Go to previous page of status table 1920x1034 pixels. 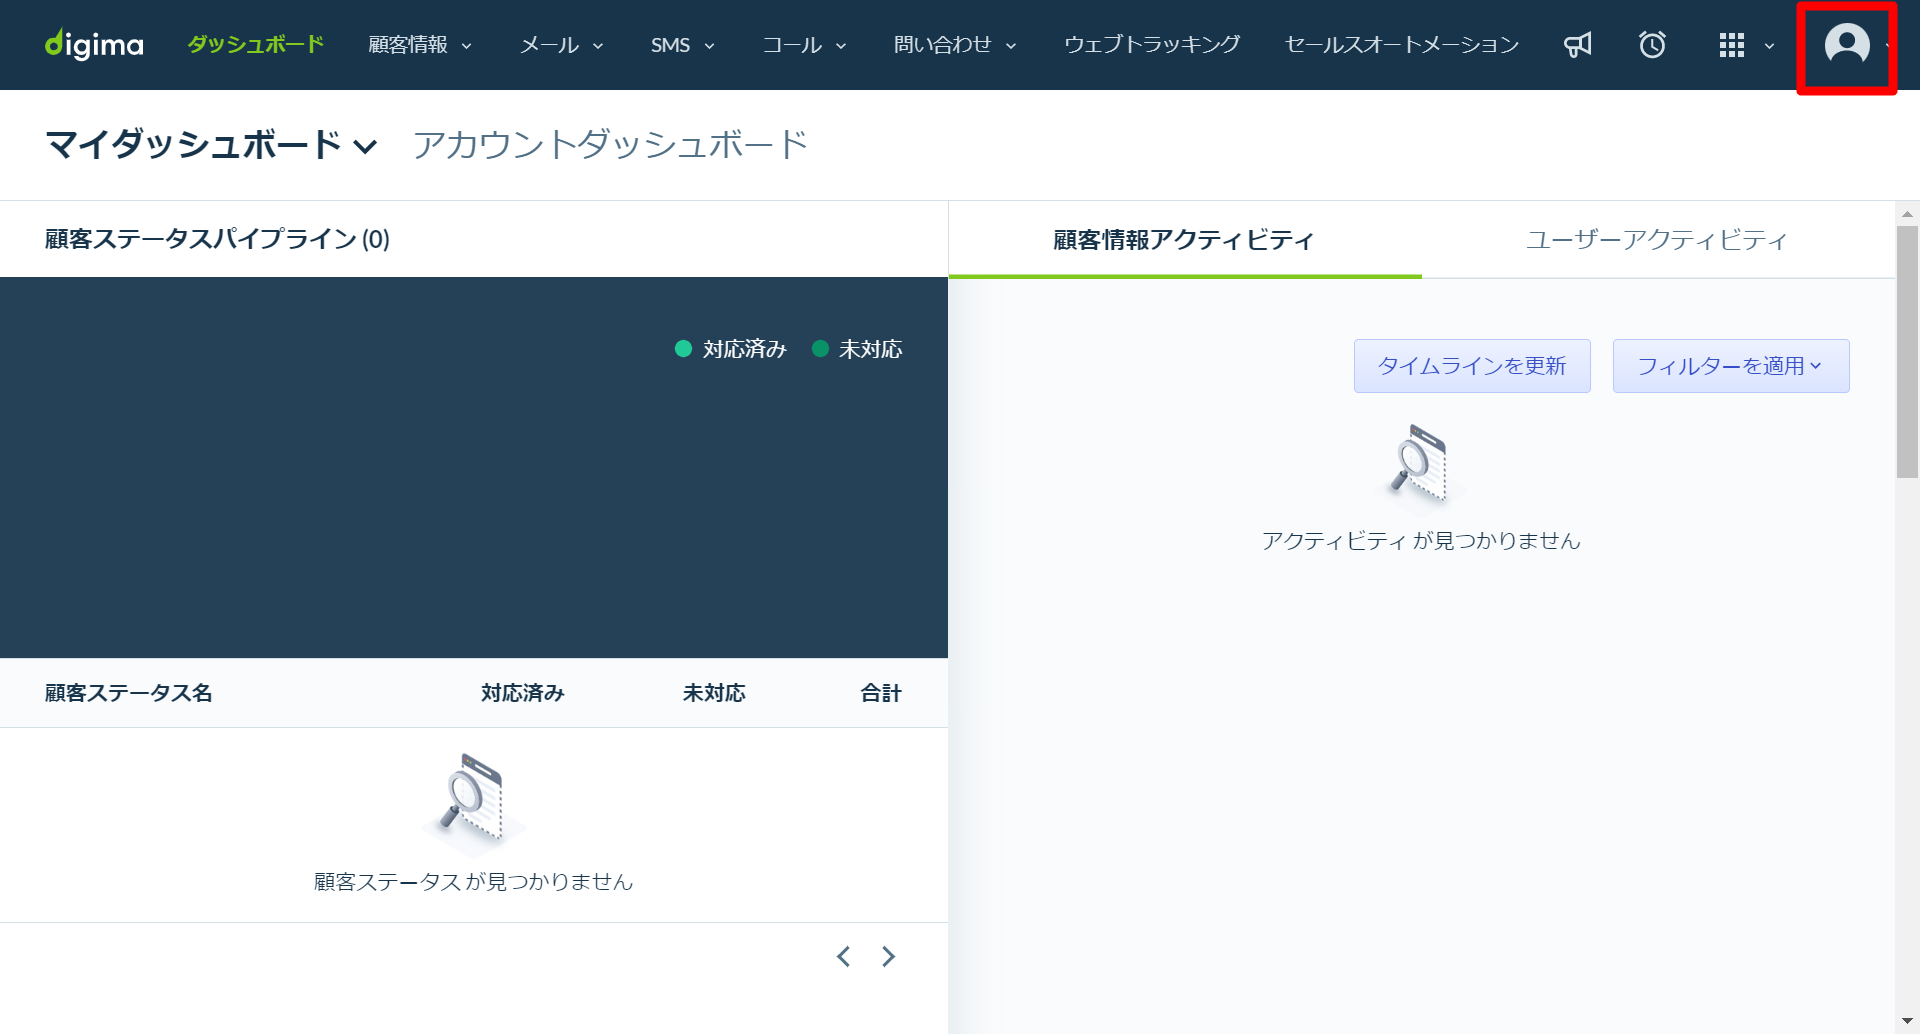844,957
